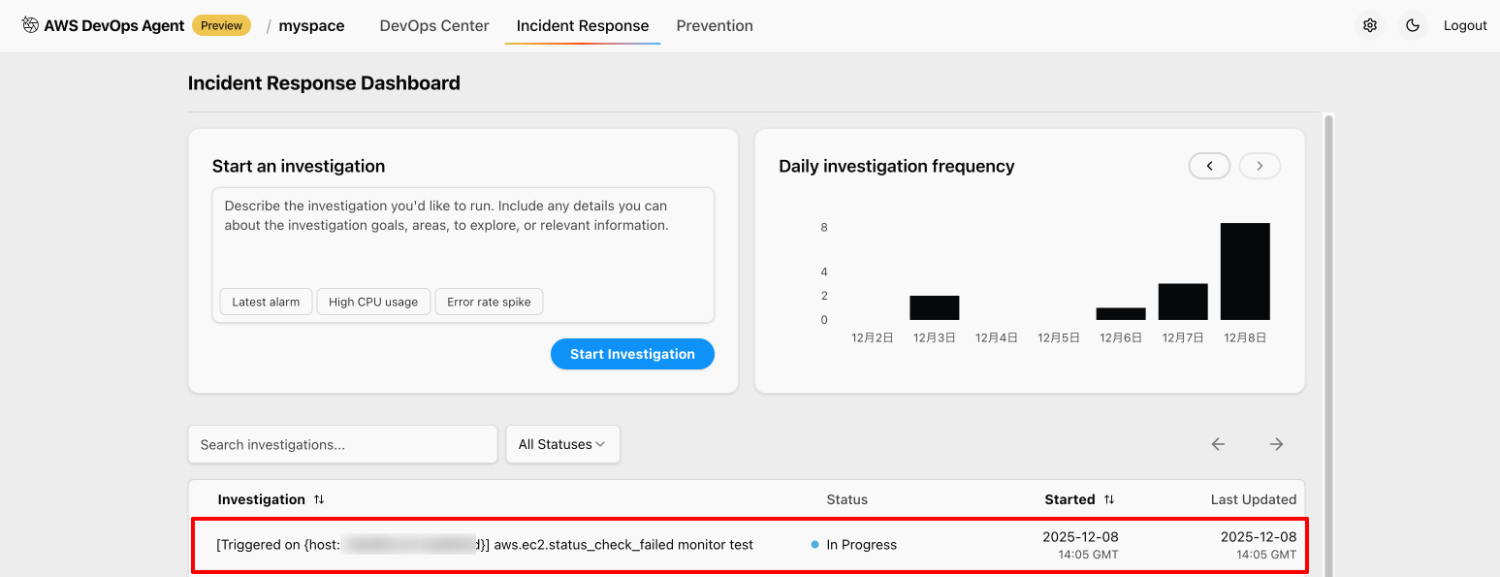This screenshot has height=577, width=1500.
Task: Click the December 8 bar in chart
Action: pyautogui.click(x=1245, y=271)
